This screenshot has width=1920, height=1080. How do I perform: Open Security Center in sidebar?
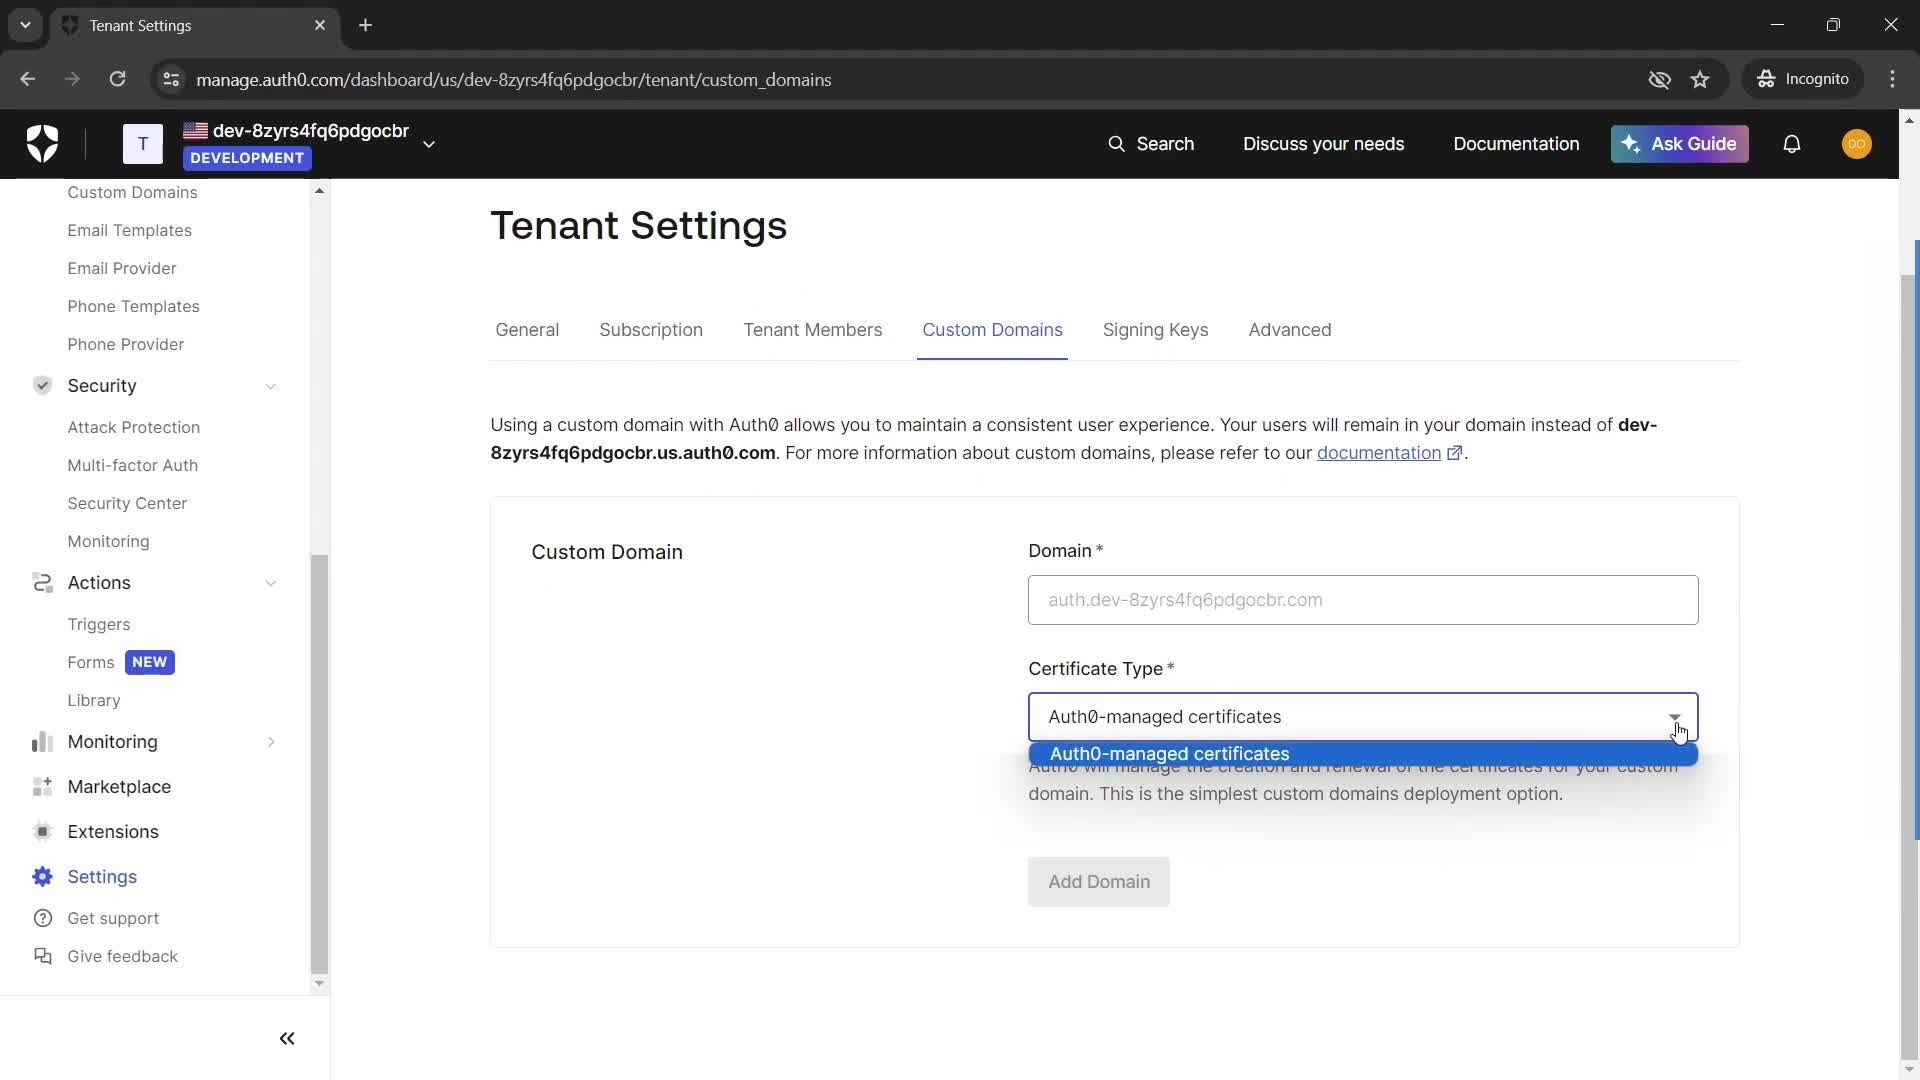pyautogui.click(x=127, y=503)
